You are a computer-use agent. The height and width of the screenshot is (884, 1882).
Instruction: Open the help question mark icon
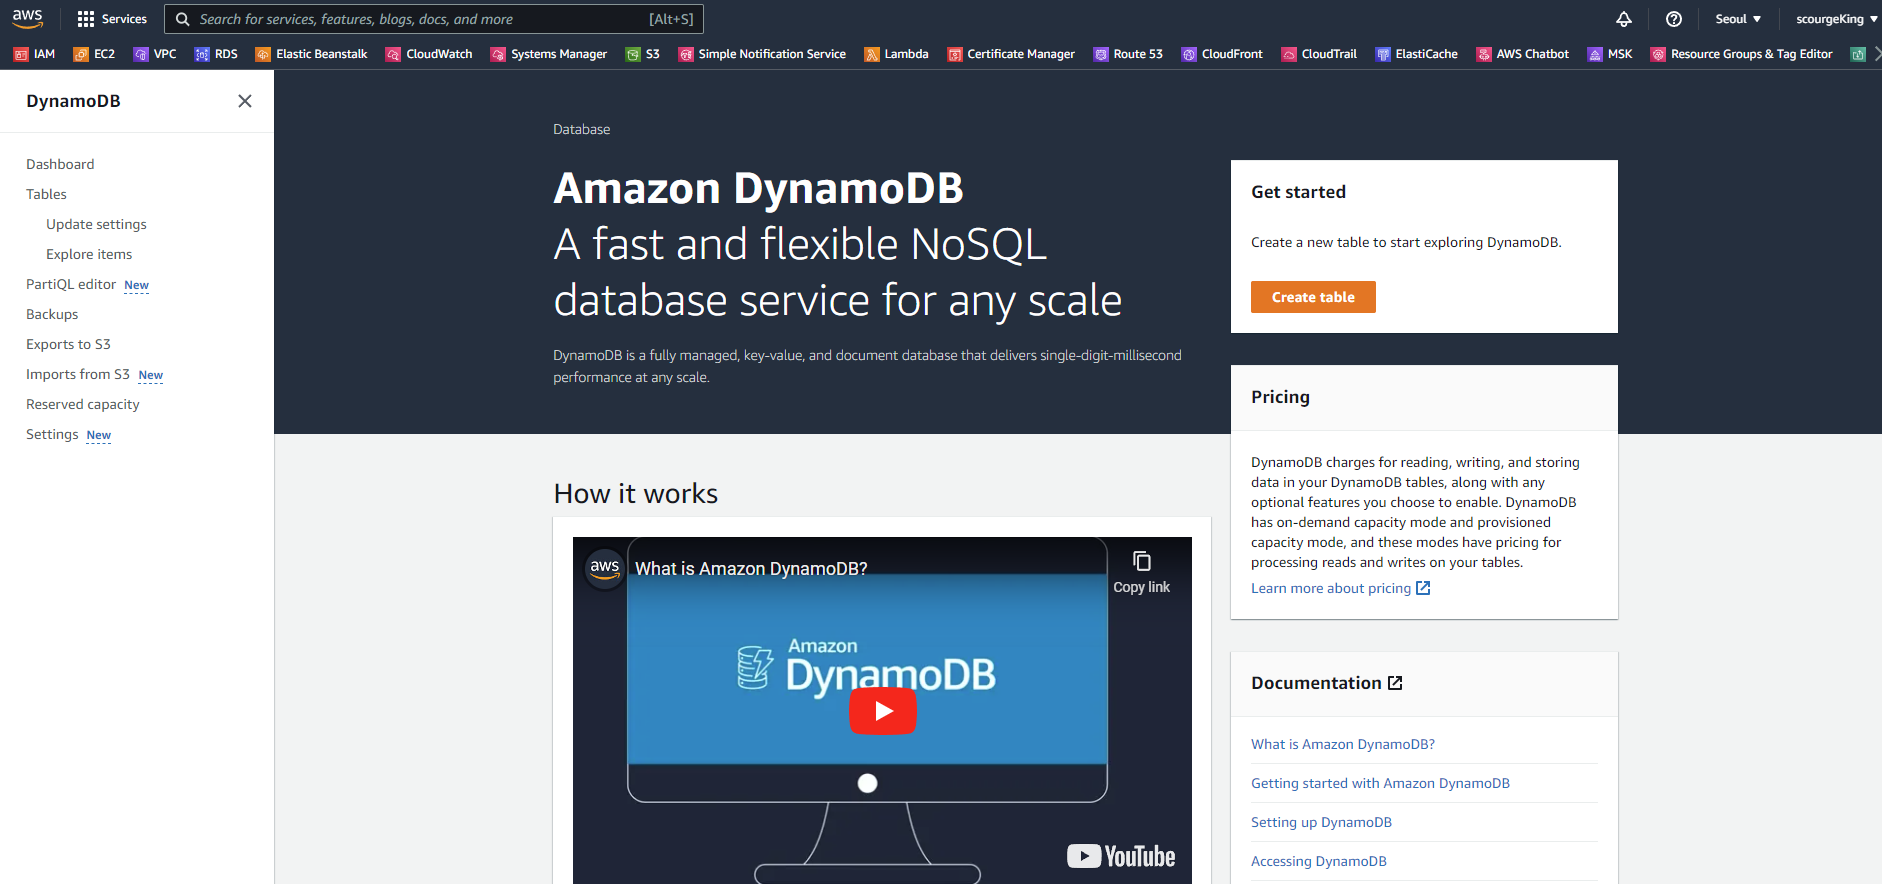click(x=1674, y=19)
